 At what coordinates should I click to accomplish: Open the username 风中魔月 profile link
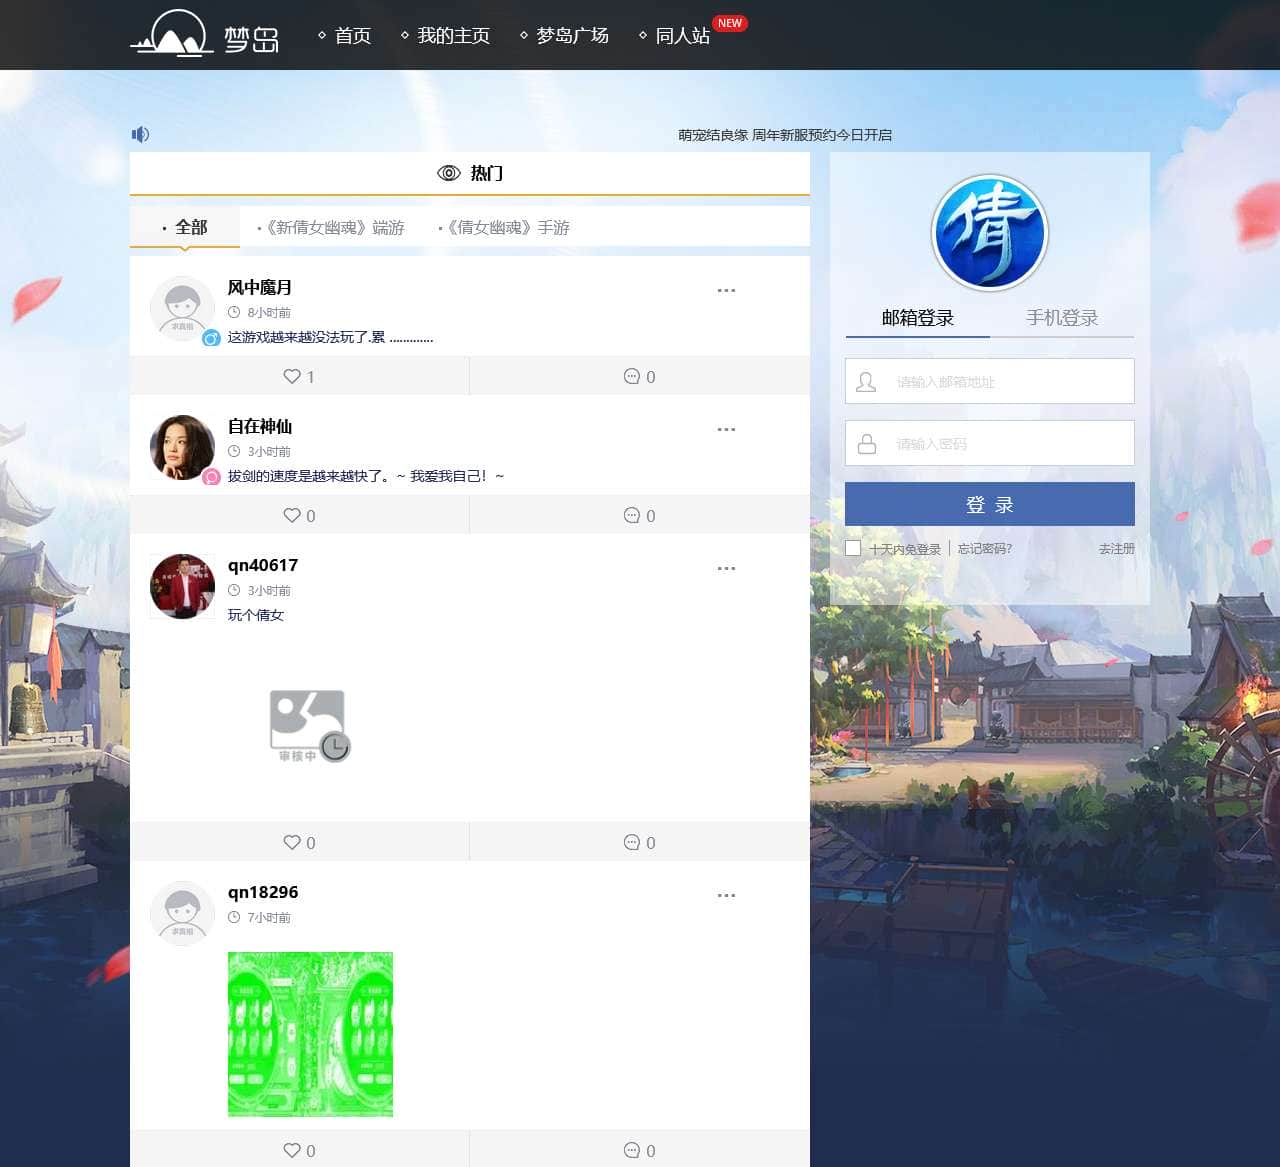(260, 287)
